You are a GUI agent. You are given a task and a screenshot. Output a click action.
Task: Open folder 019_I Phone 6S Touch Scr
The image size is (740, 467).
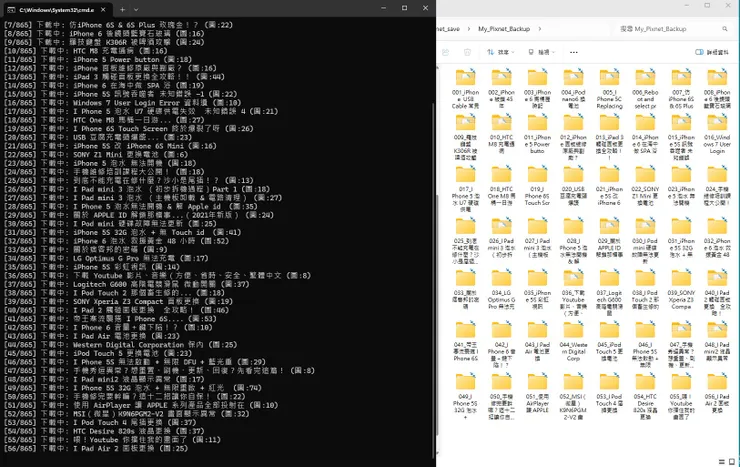[x=537, y=186]
